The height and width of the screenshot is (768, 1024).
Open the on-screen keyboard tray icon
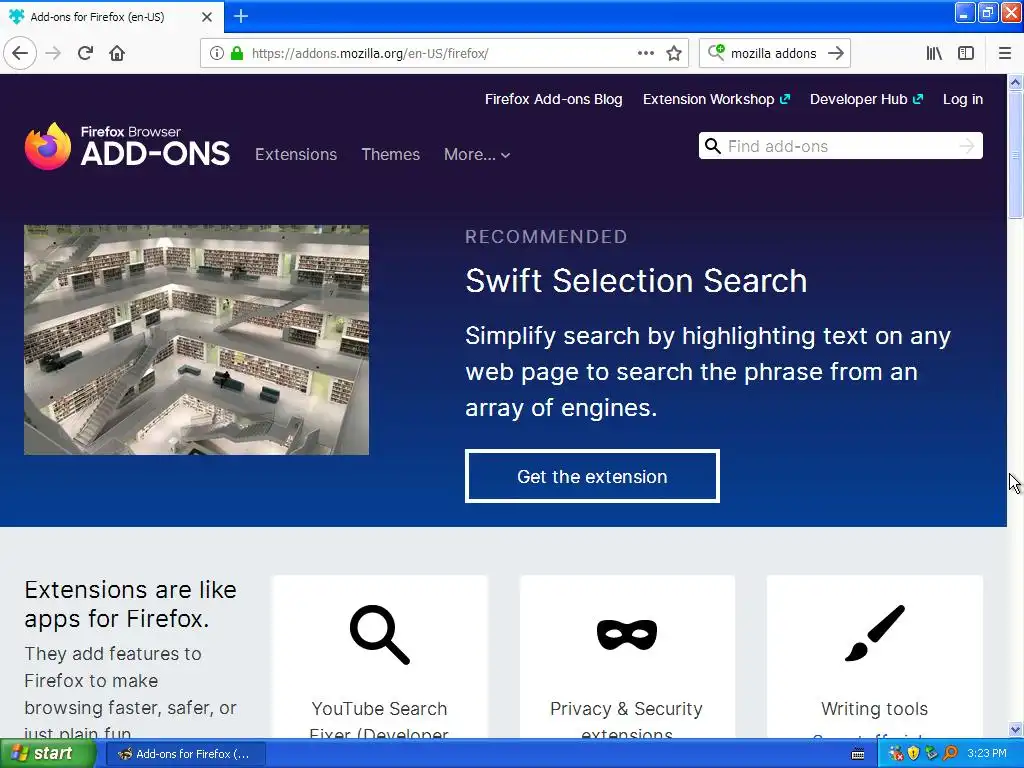[x=858, y=754]
